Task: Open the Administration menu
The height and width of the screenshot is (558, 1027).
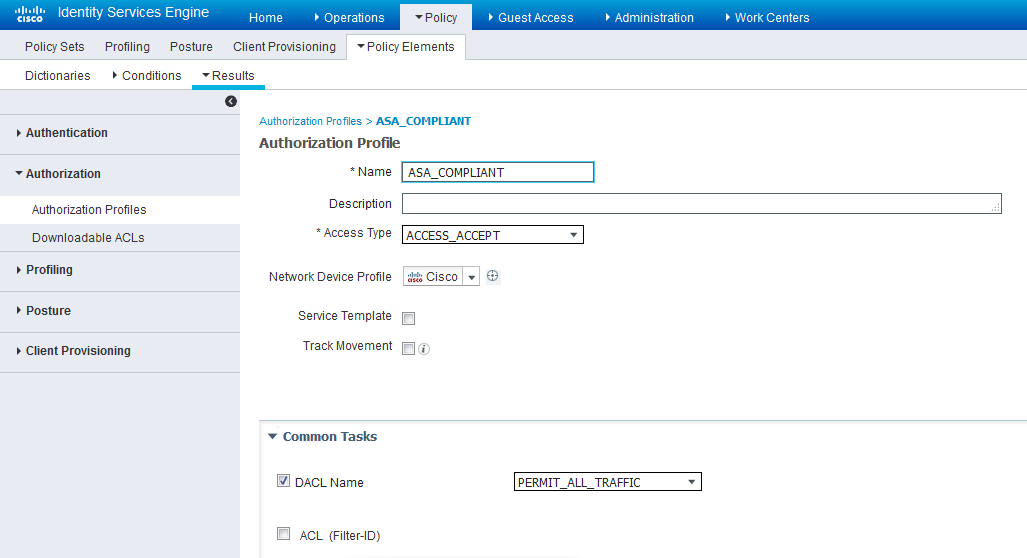Action: (649, 18)
